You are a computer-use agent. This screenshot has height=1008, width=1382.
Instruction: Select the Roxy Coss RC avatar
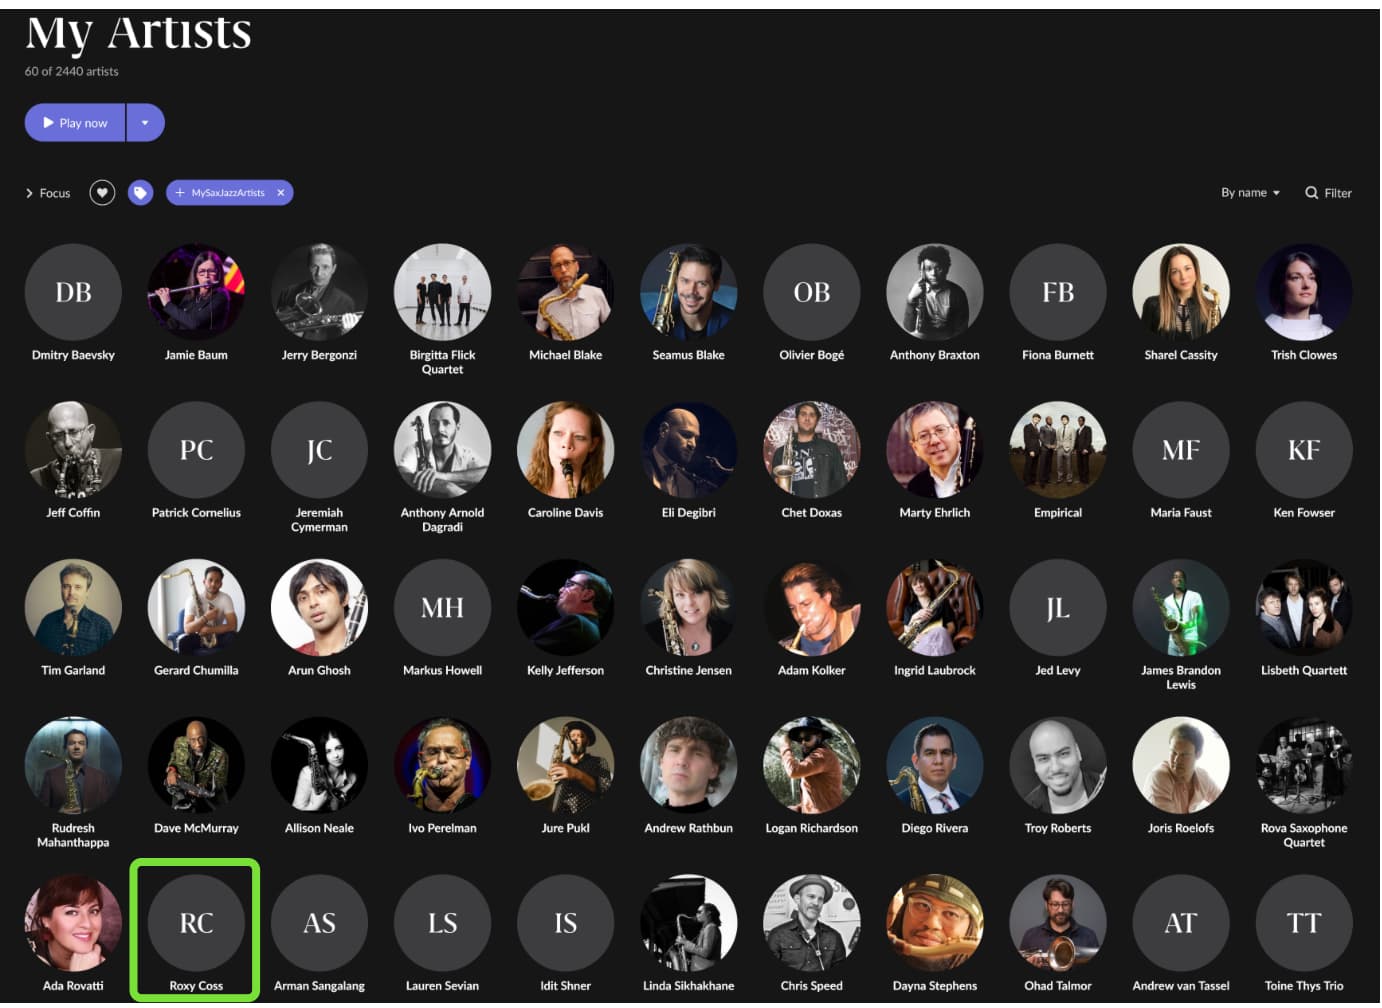196,923
